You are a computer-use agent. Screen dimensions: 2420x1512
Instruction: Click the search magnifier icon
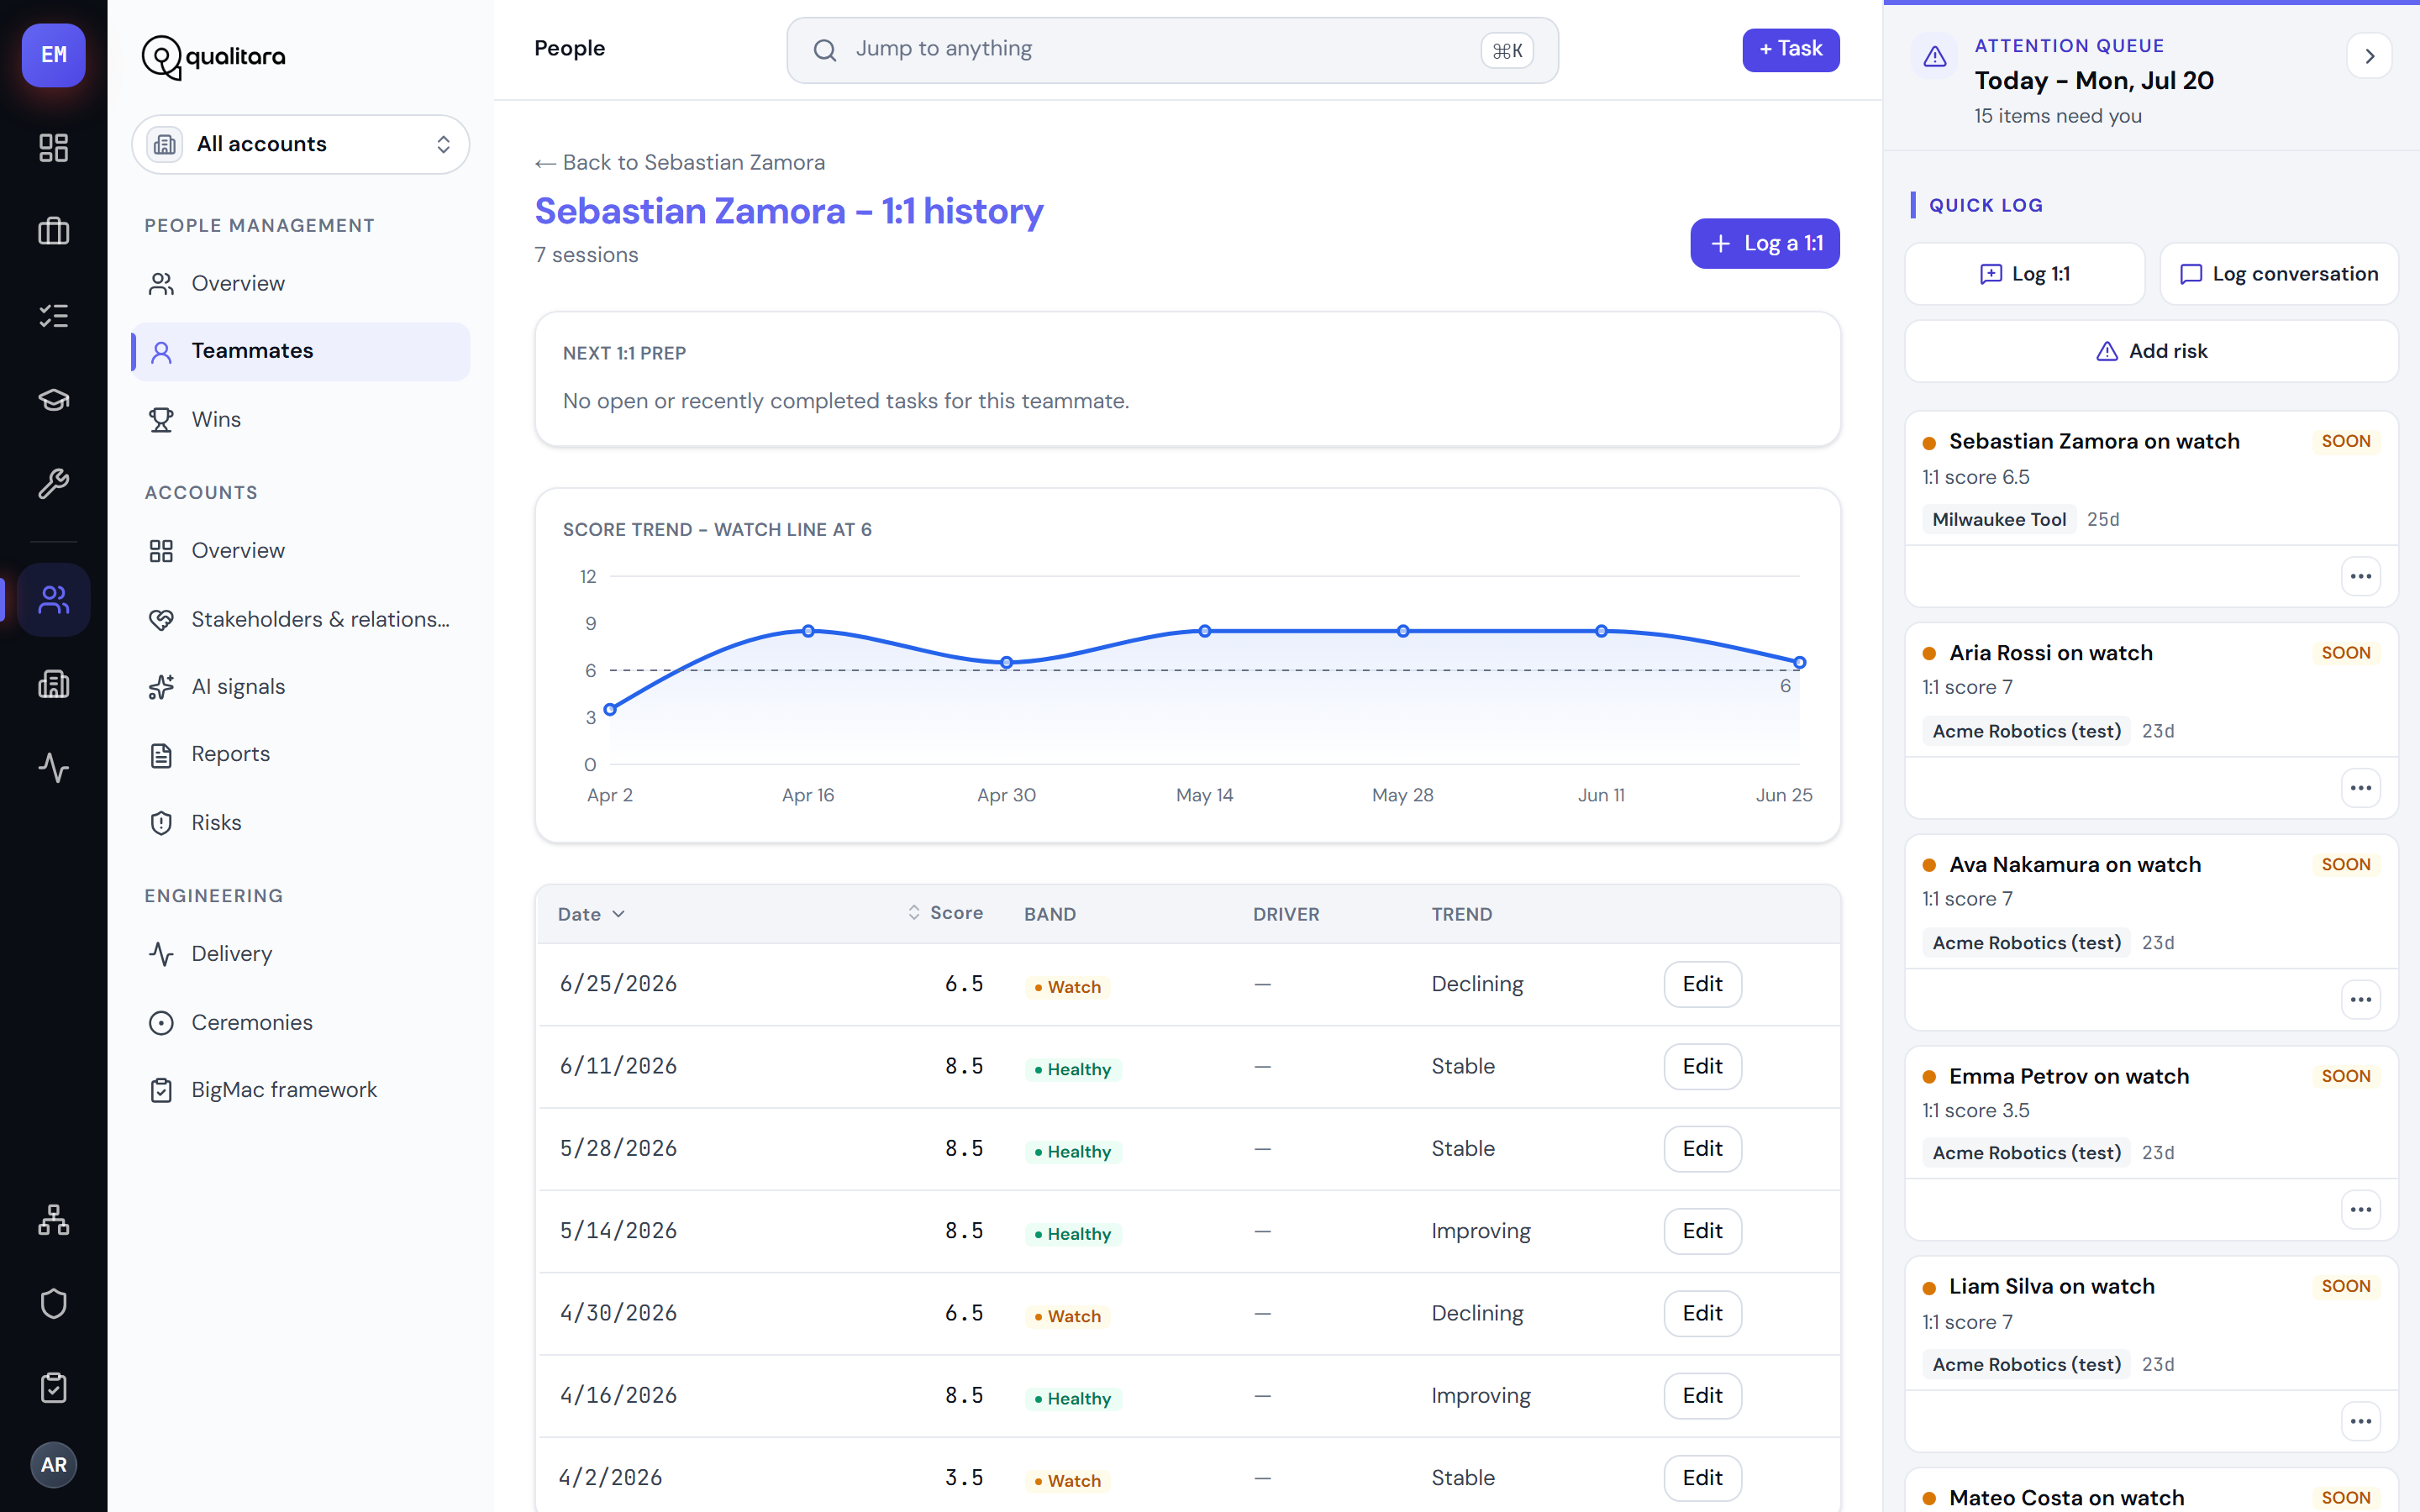[825, 50]
